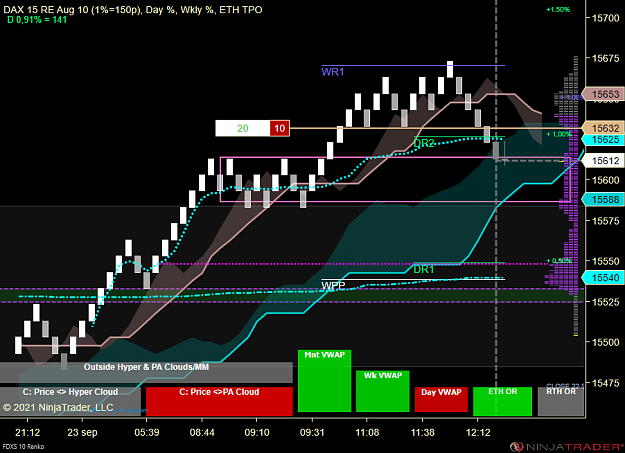Click the 'D 0,91% = 141' daily change text
The image size is (625, 453).
pos(37,20)
